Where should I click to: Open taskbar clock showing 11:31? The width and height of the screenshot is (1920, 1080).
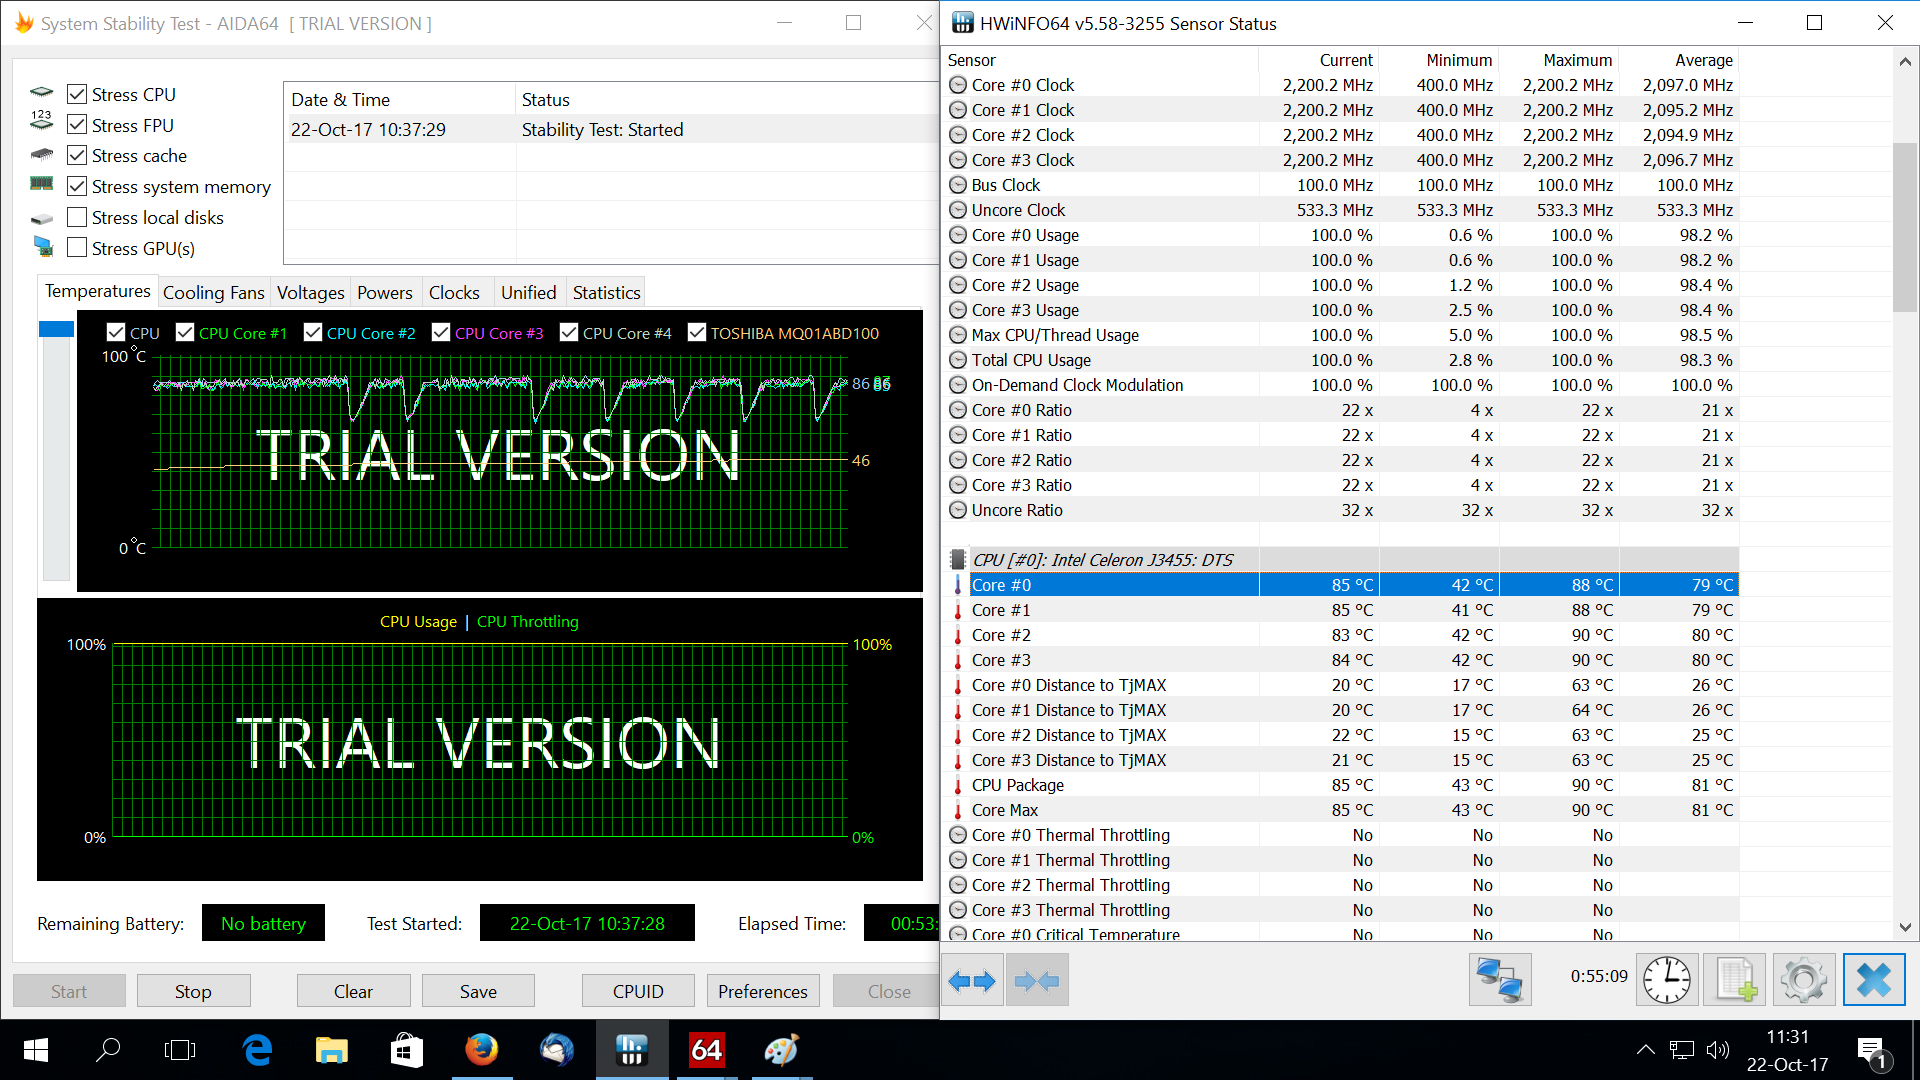pos(1787,1050)
